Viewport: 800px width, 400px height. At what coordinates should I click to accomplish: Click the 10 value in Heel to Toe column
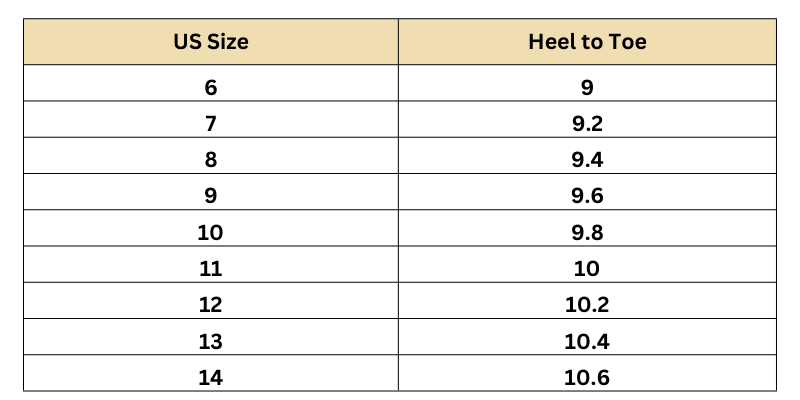pos(587,269)
